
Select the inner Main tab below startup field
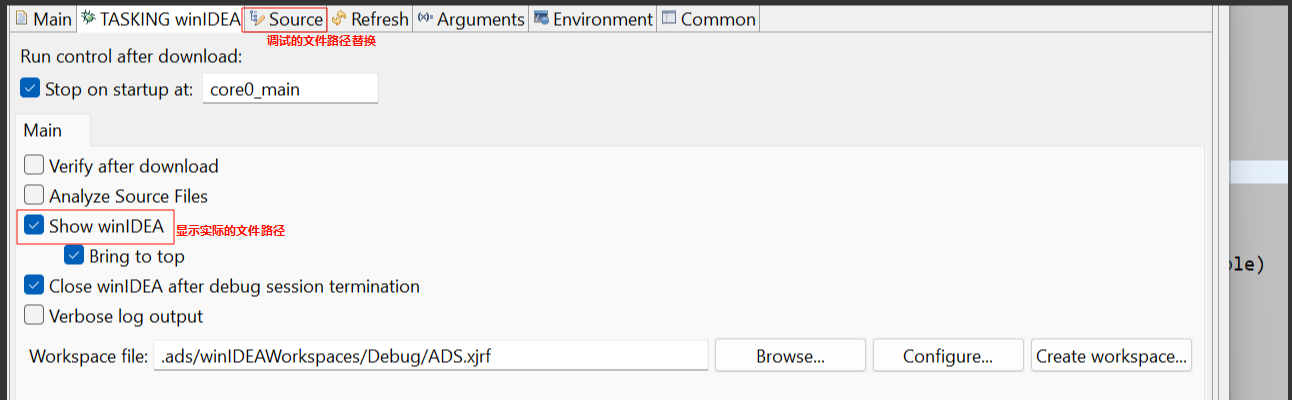pos(43,130)
